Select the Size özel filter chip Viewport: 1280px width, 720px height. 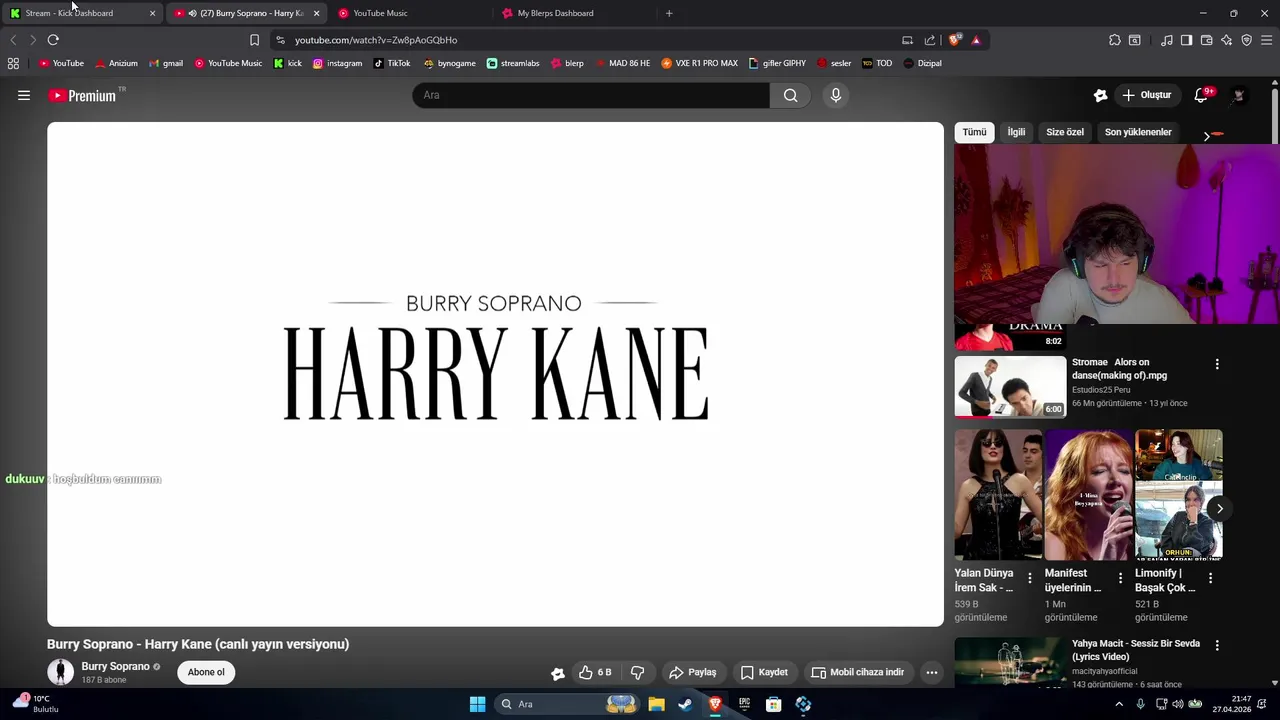(x=1065, y=132)
